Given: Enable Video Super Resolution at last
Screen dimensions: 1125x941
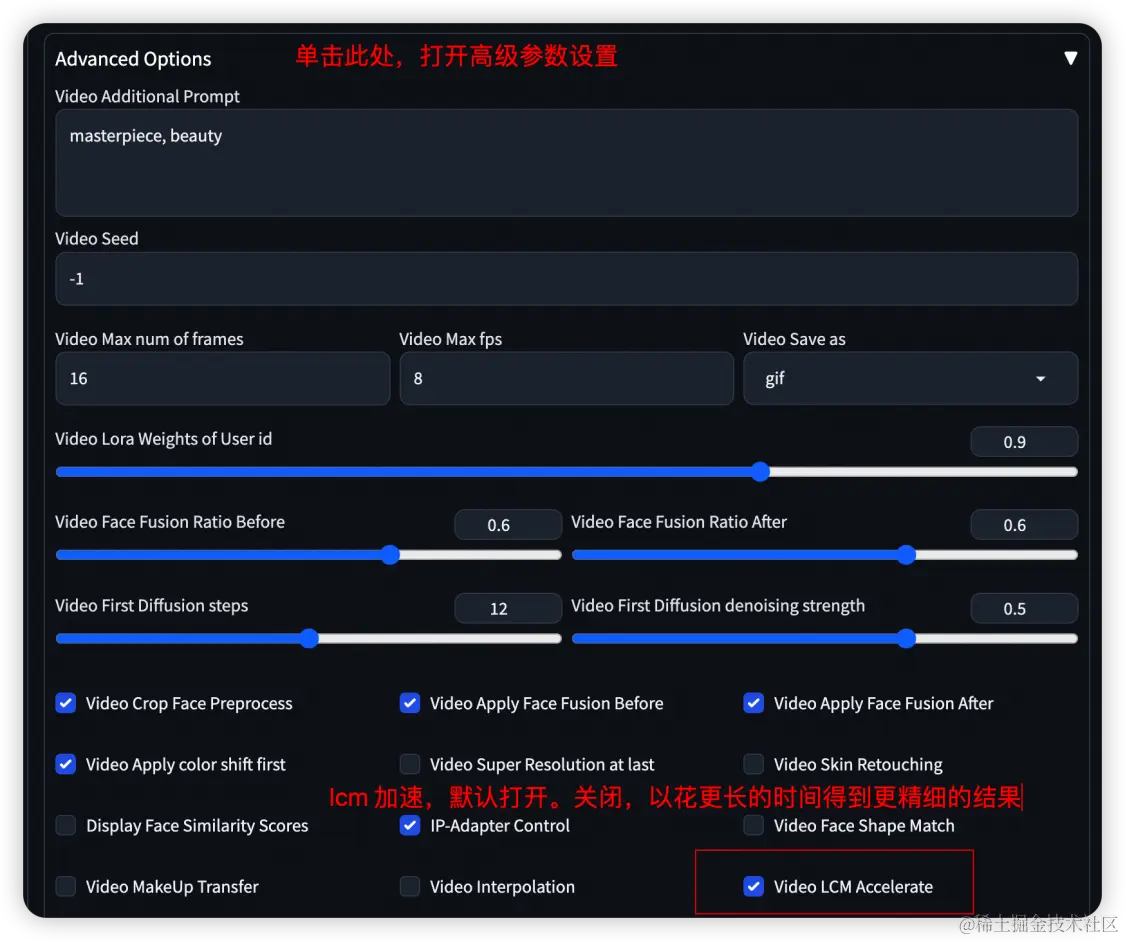Looking at the screenshot, I should (410, 764).
